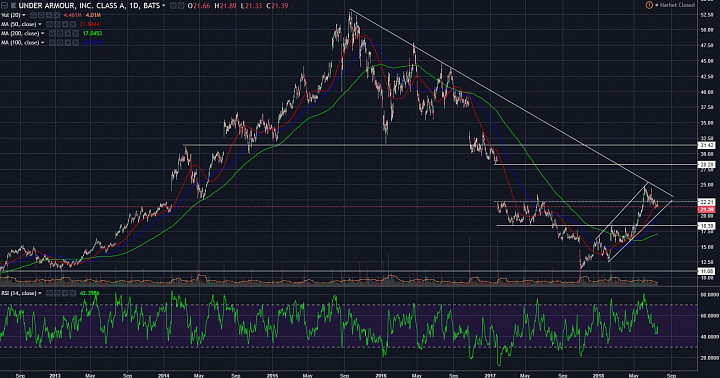The height and width of the screenshot is (378, 720).
Task: Expand the Vol (20) indicator dropdown arrow
Action: pyautogui.click(x=23, y=15)
